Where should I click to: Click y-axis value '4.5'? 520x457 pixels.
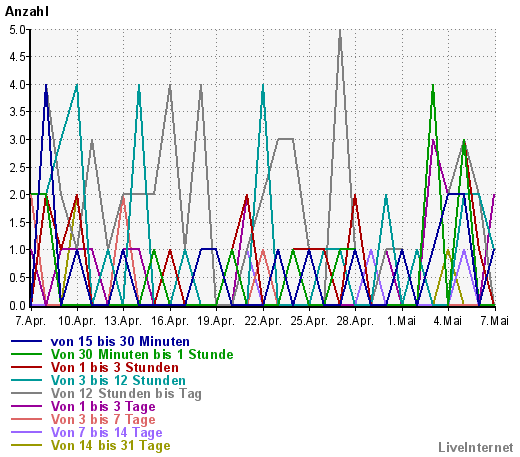[x=17, y=57]
